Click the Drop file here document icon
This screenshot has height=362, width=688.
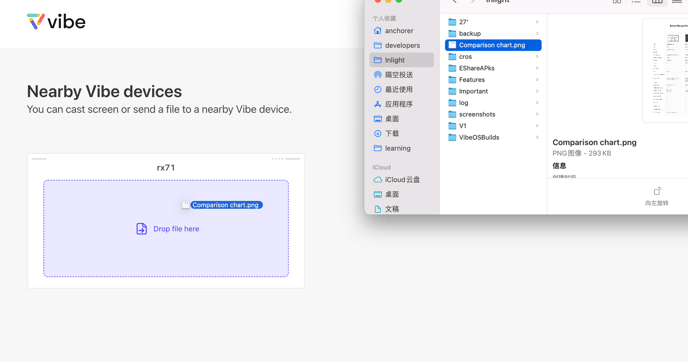point(141,229)
